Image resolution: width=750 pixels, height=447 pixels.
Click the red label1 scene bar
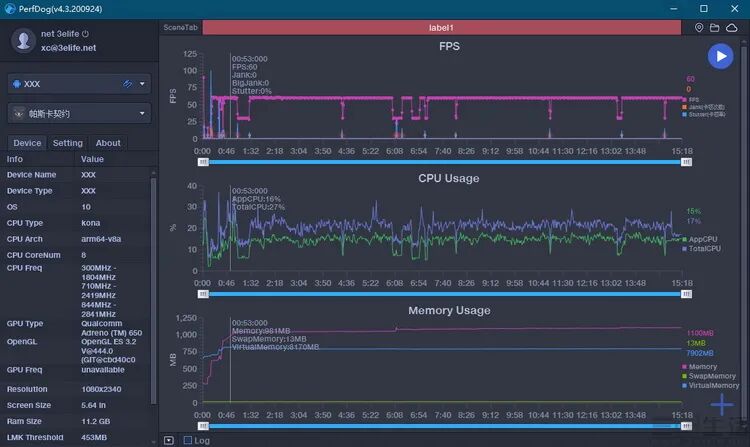(x=441, y=28)
